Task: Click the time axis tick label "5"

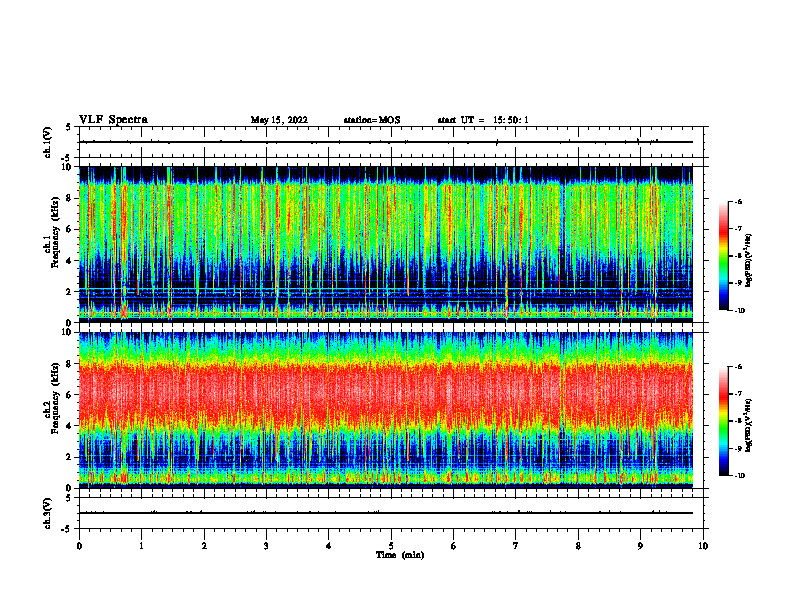Action: [391, 546]
